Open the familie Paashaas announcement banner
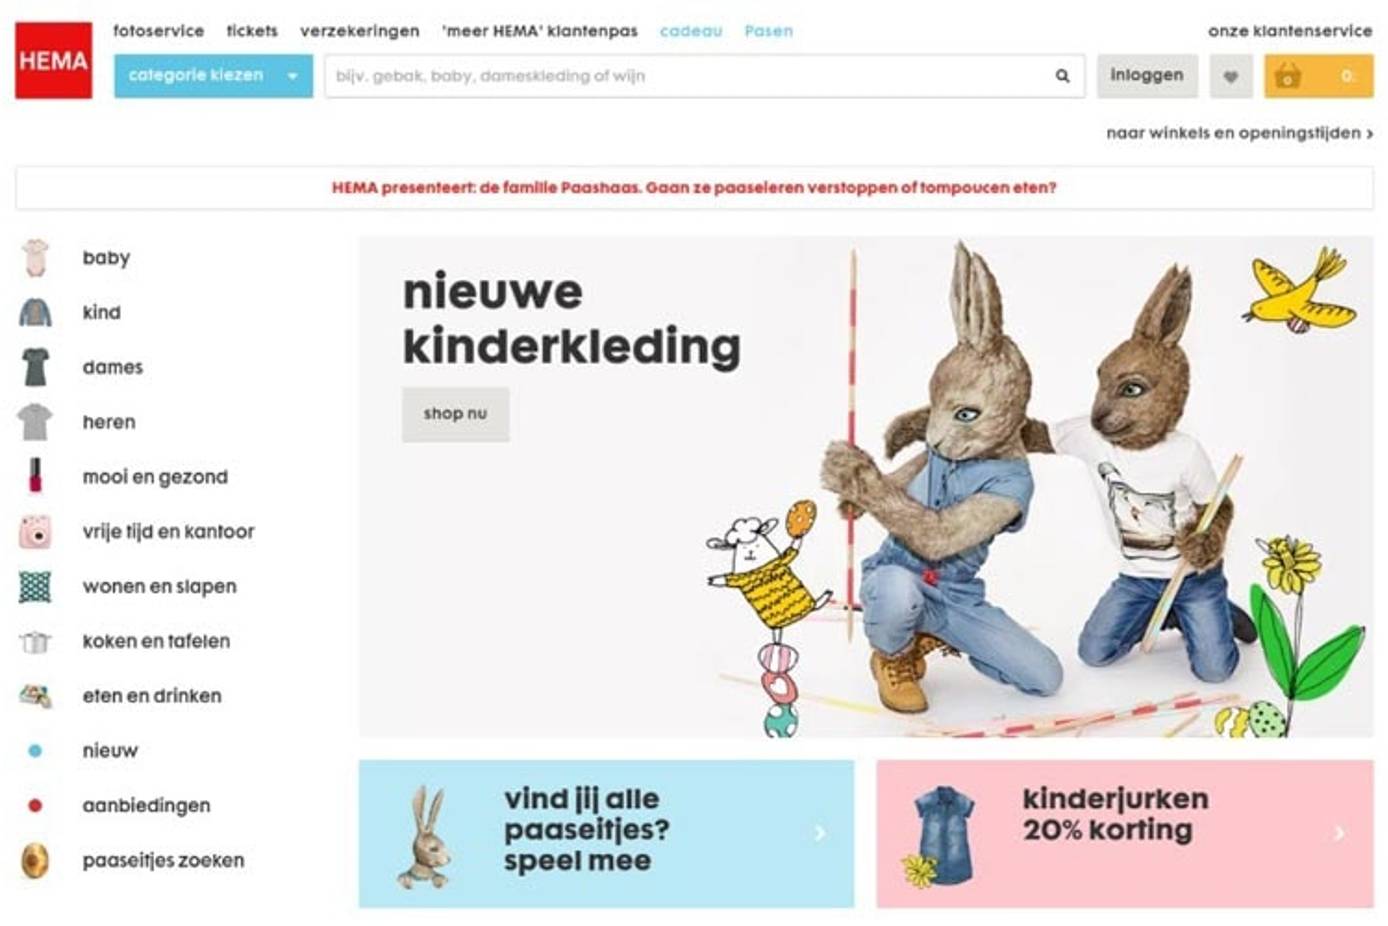The width and height of the screenshot is (1388, 926). click(694, 188)
